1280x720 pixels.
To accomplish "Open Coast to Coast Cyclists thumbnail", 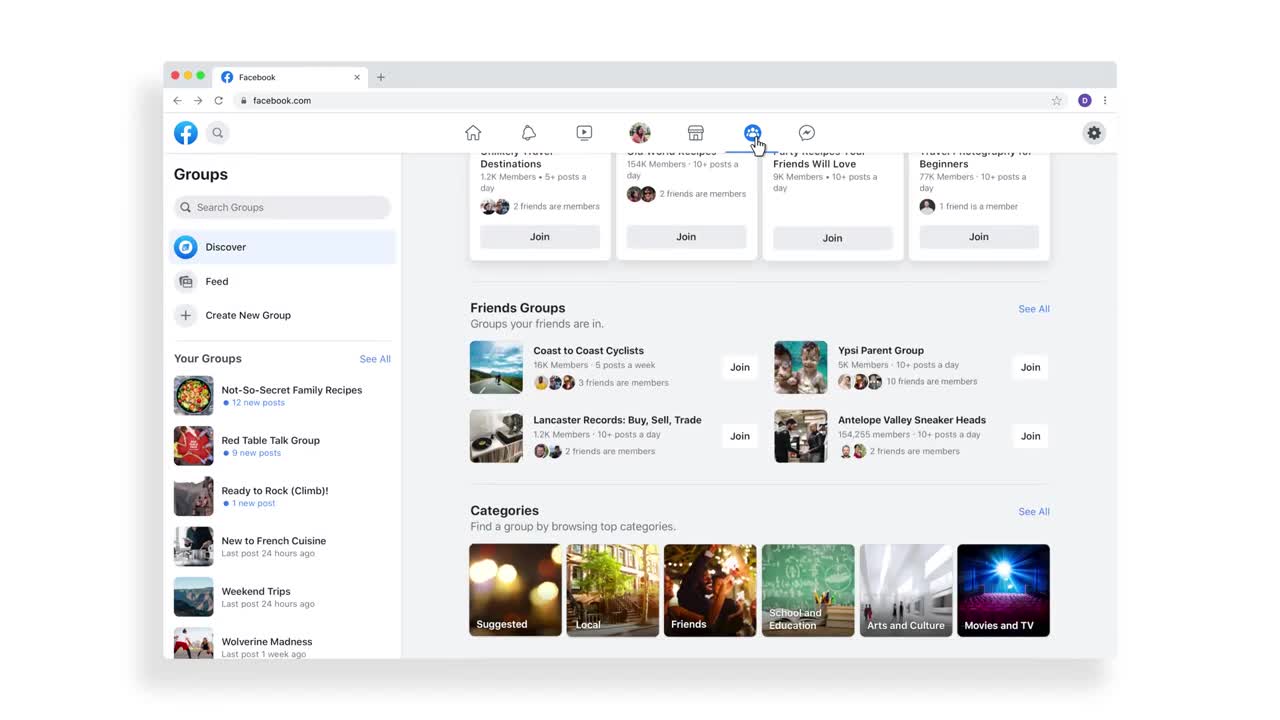I will point(497,367).
